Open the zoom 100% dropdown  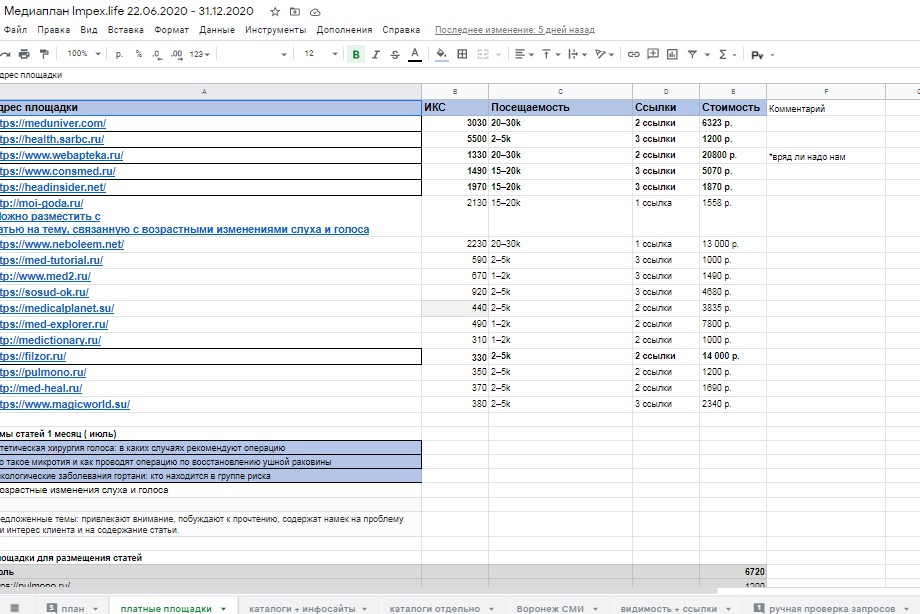[x=83, y=54]
